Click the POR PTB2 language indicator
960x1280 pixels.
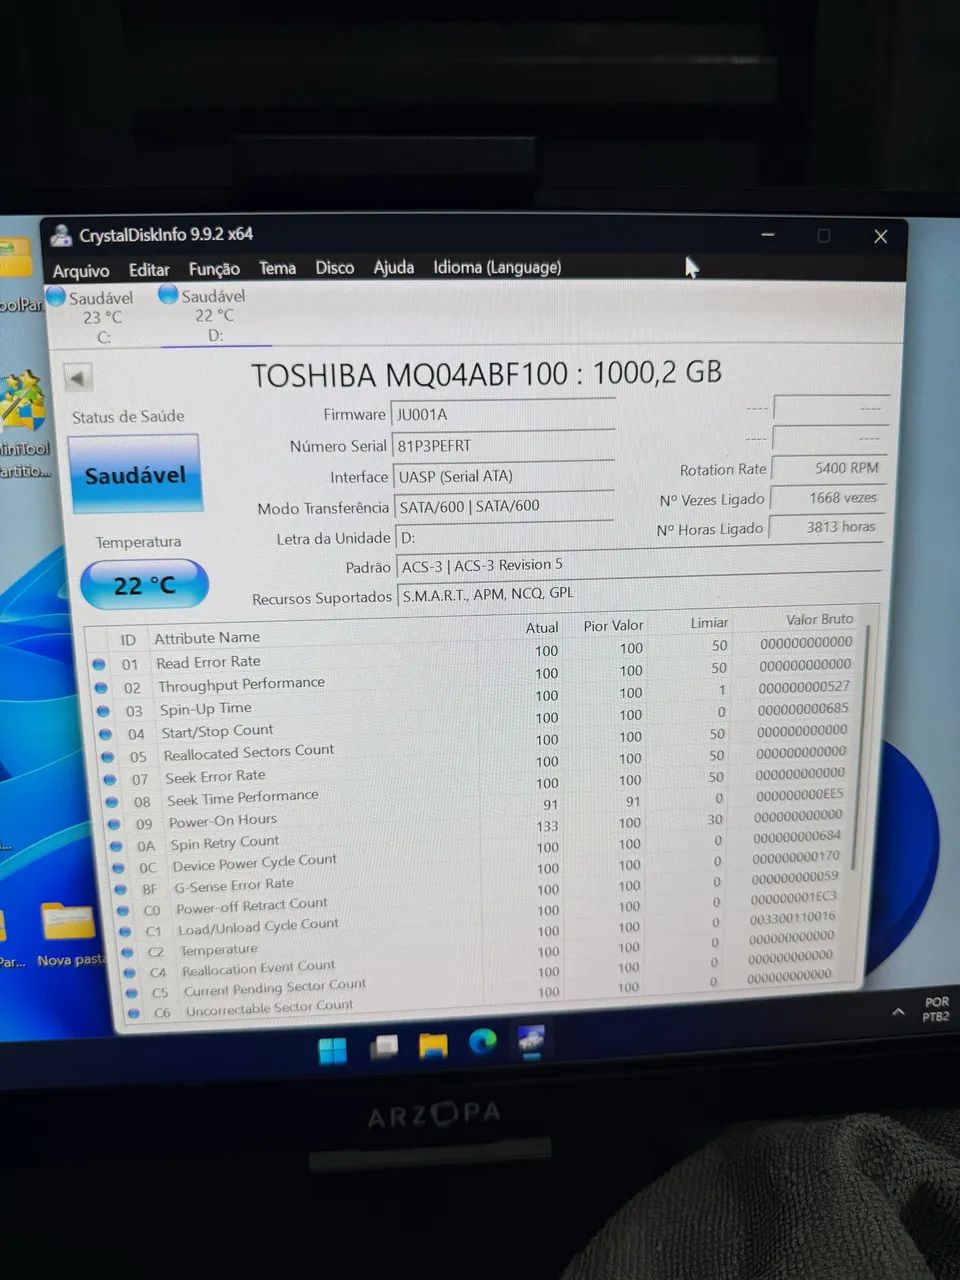(x=936, y=1009)
